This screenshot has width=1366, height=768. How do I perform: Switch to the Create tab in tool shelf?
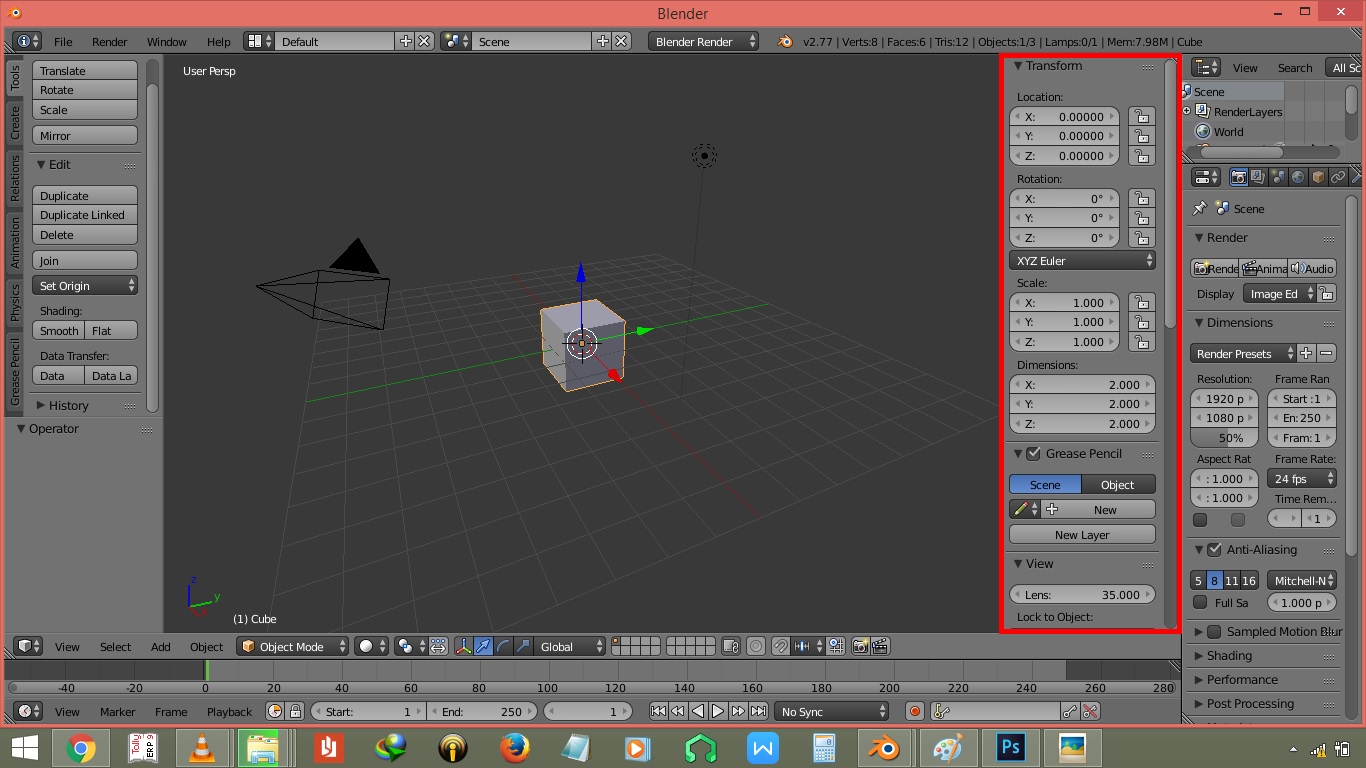pyautogui.click(x=15, y=123)
